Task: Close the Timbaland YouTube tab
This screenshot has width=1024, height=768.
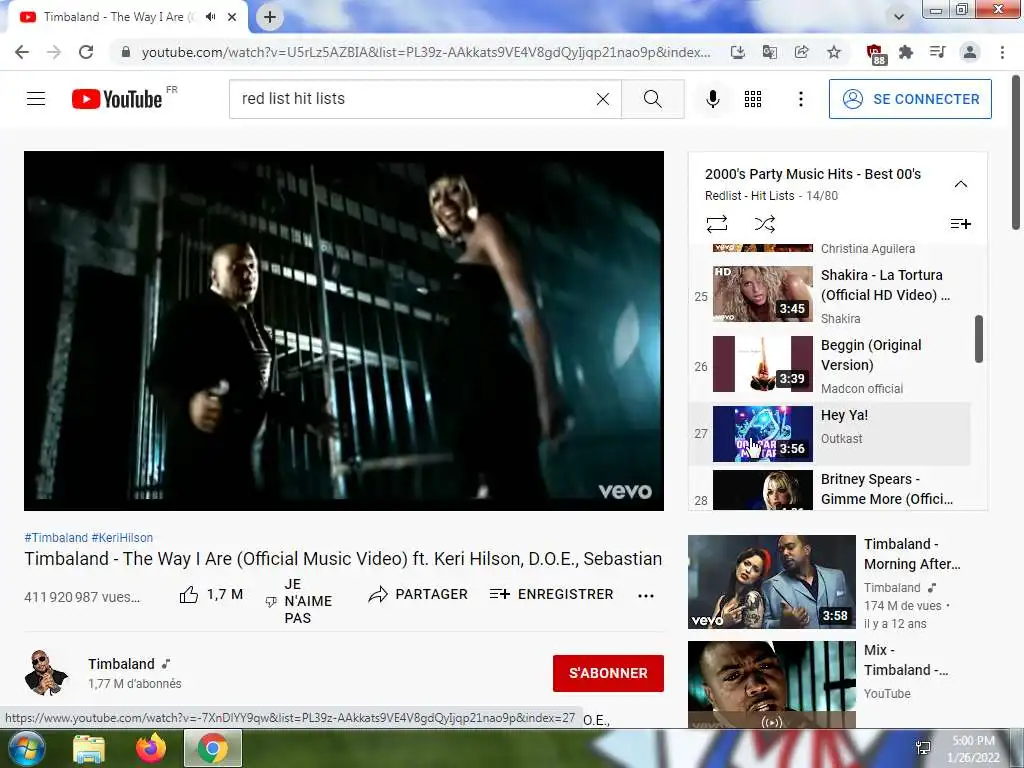Action: click(232, 17)
